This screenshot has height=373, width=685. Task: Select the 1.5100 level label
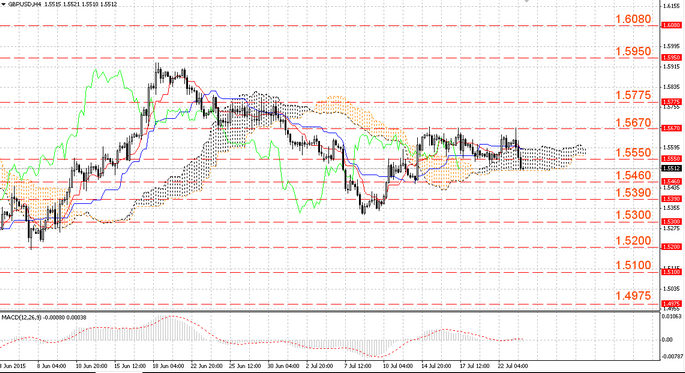[633, 265]
